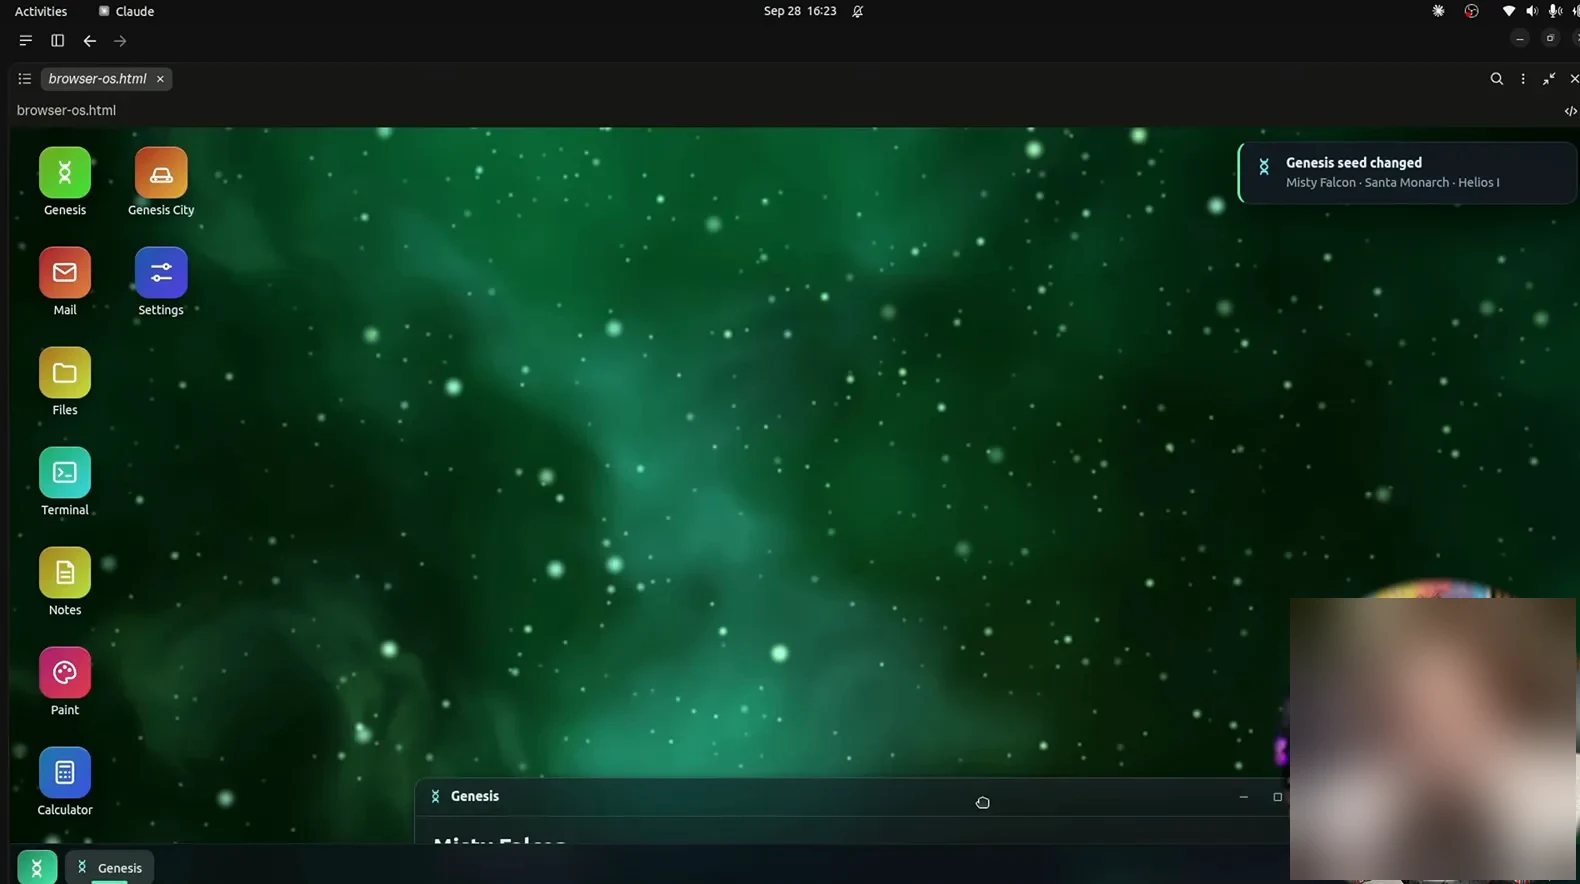Open the hamburger menu in top toolbar
1580x884 pixels.
click(26, 41)
